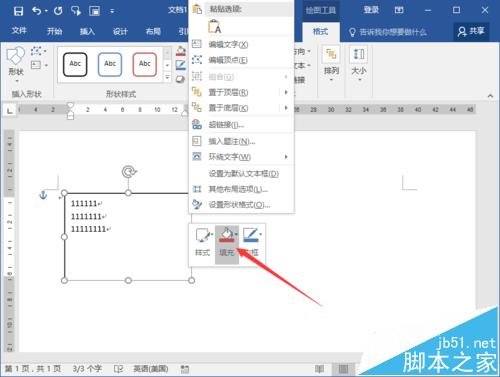Open the 排列 arrange dropdown

point(331,64)
